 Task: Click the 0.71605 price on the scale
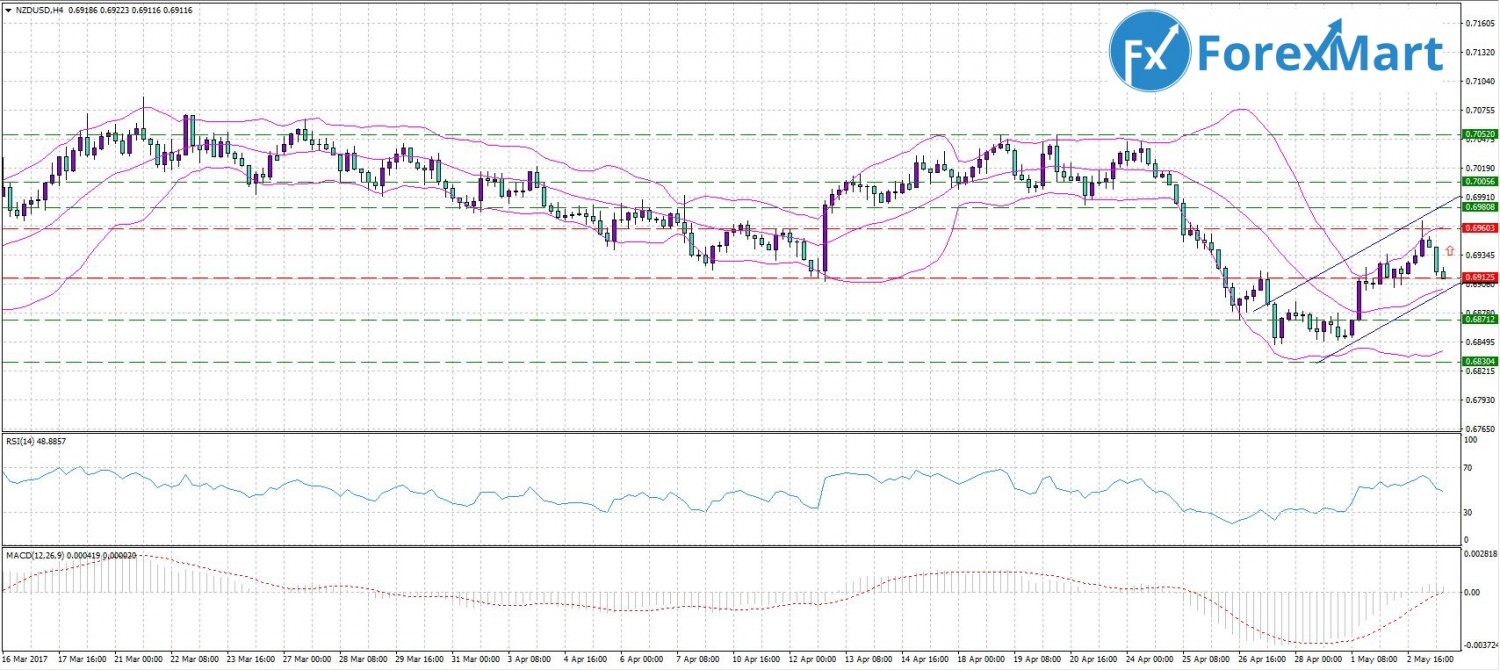coord(1478,22)
